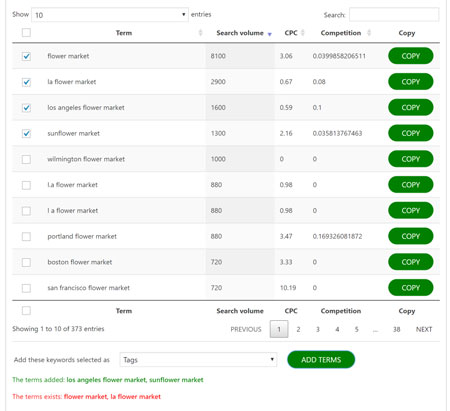The image size is (450, 411).
Task: Sort by CPC column arrows icon
Action: pos(303,33)
